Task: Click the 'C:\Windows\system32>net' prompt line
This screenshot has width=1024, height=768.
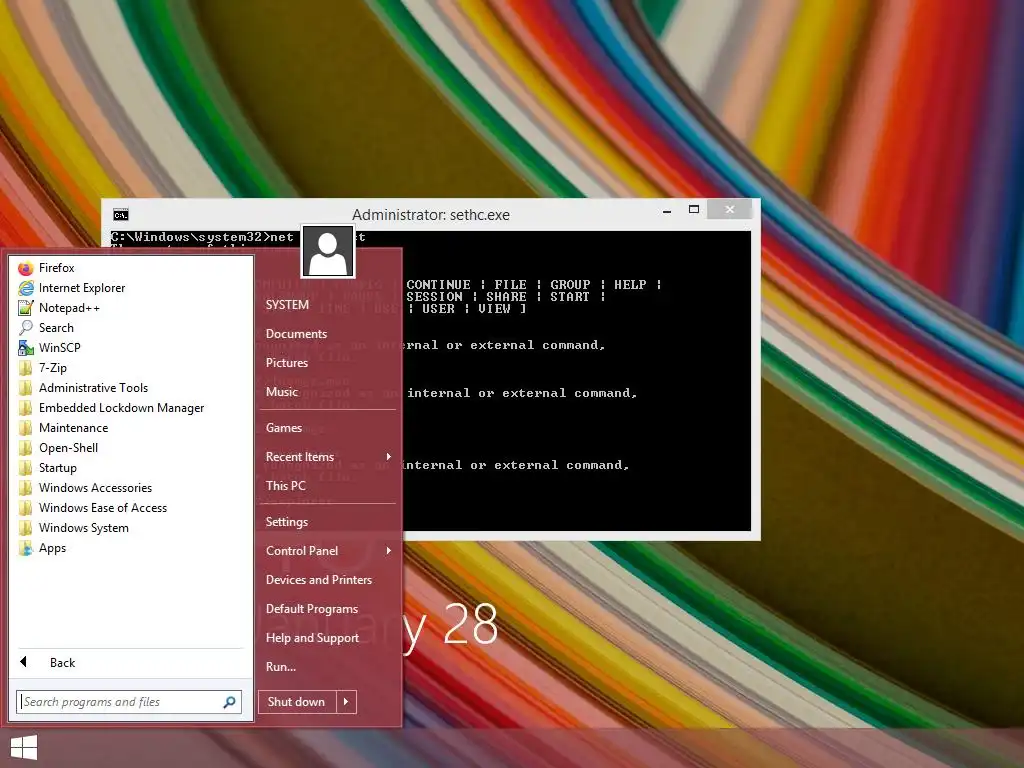Action: point(202,237)
